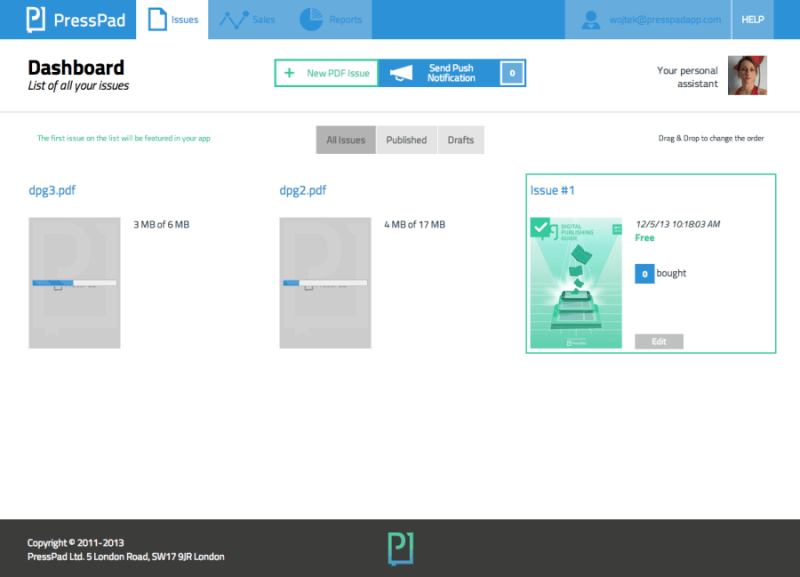Open the dpg2.pdf issue link
Screen dimensions: 800x577
(x=303, y=191)
